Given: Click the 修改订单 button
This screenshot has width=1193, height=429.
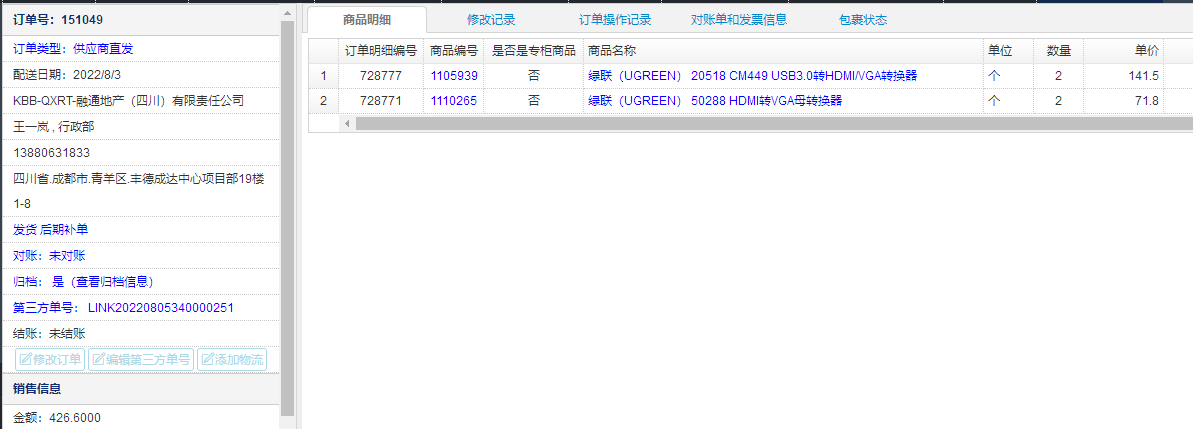Looking at the screenshot, I should pyautogui.click(x=50, y=360).
